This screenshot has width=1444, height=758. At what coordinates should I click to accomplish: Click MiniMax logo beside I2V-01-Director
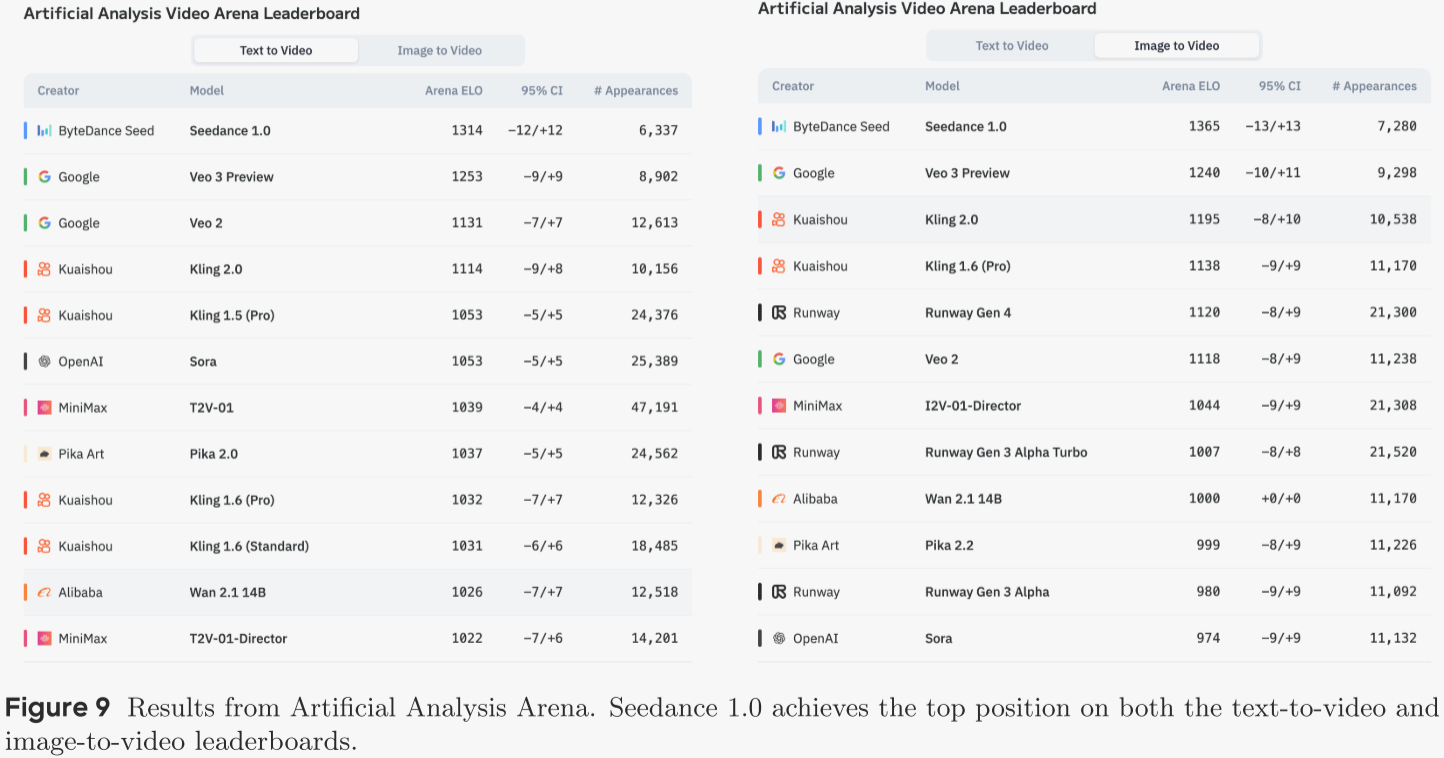tap(779, 406)
